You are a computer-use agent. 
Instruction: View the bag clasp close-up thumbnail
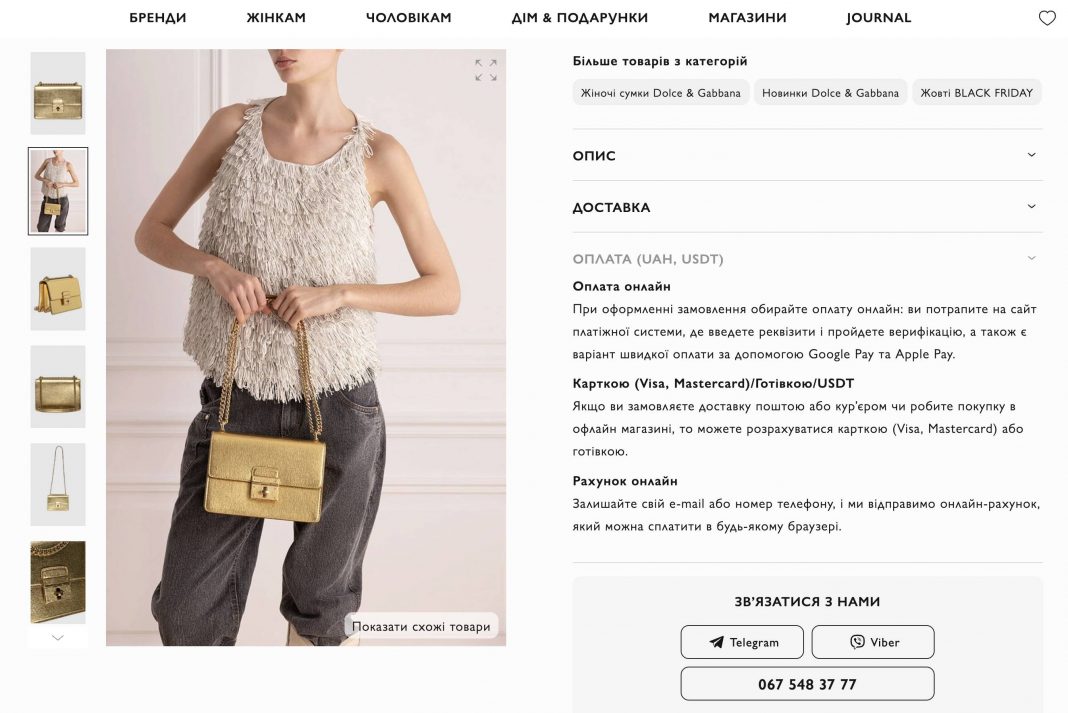point(58,582)
